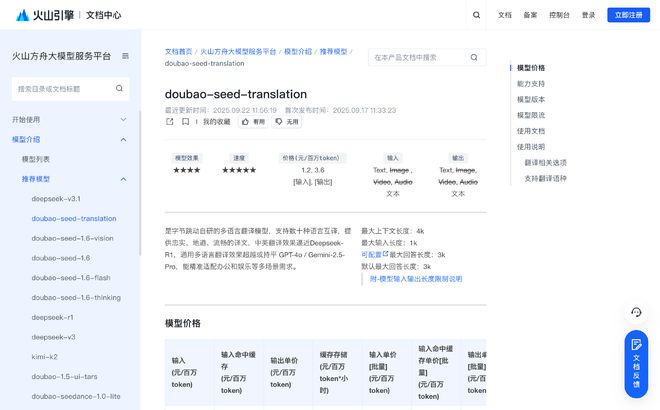Image resolution: width=660 pixels, height=410 pixels.
Task: Open 备案 in top navigation
Action: (530, 15)
